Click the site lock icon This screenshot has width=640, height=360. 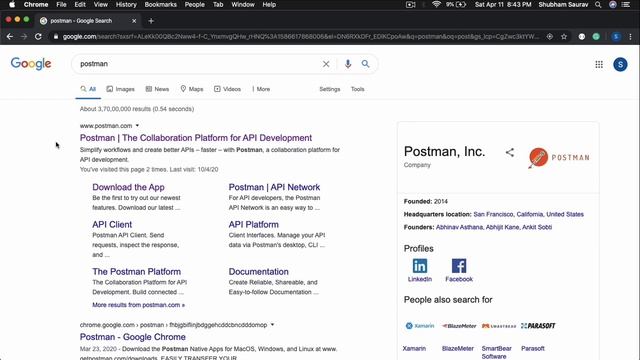[56, 36]
